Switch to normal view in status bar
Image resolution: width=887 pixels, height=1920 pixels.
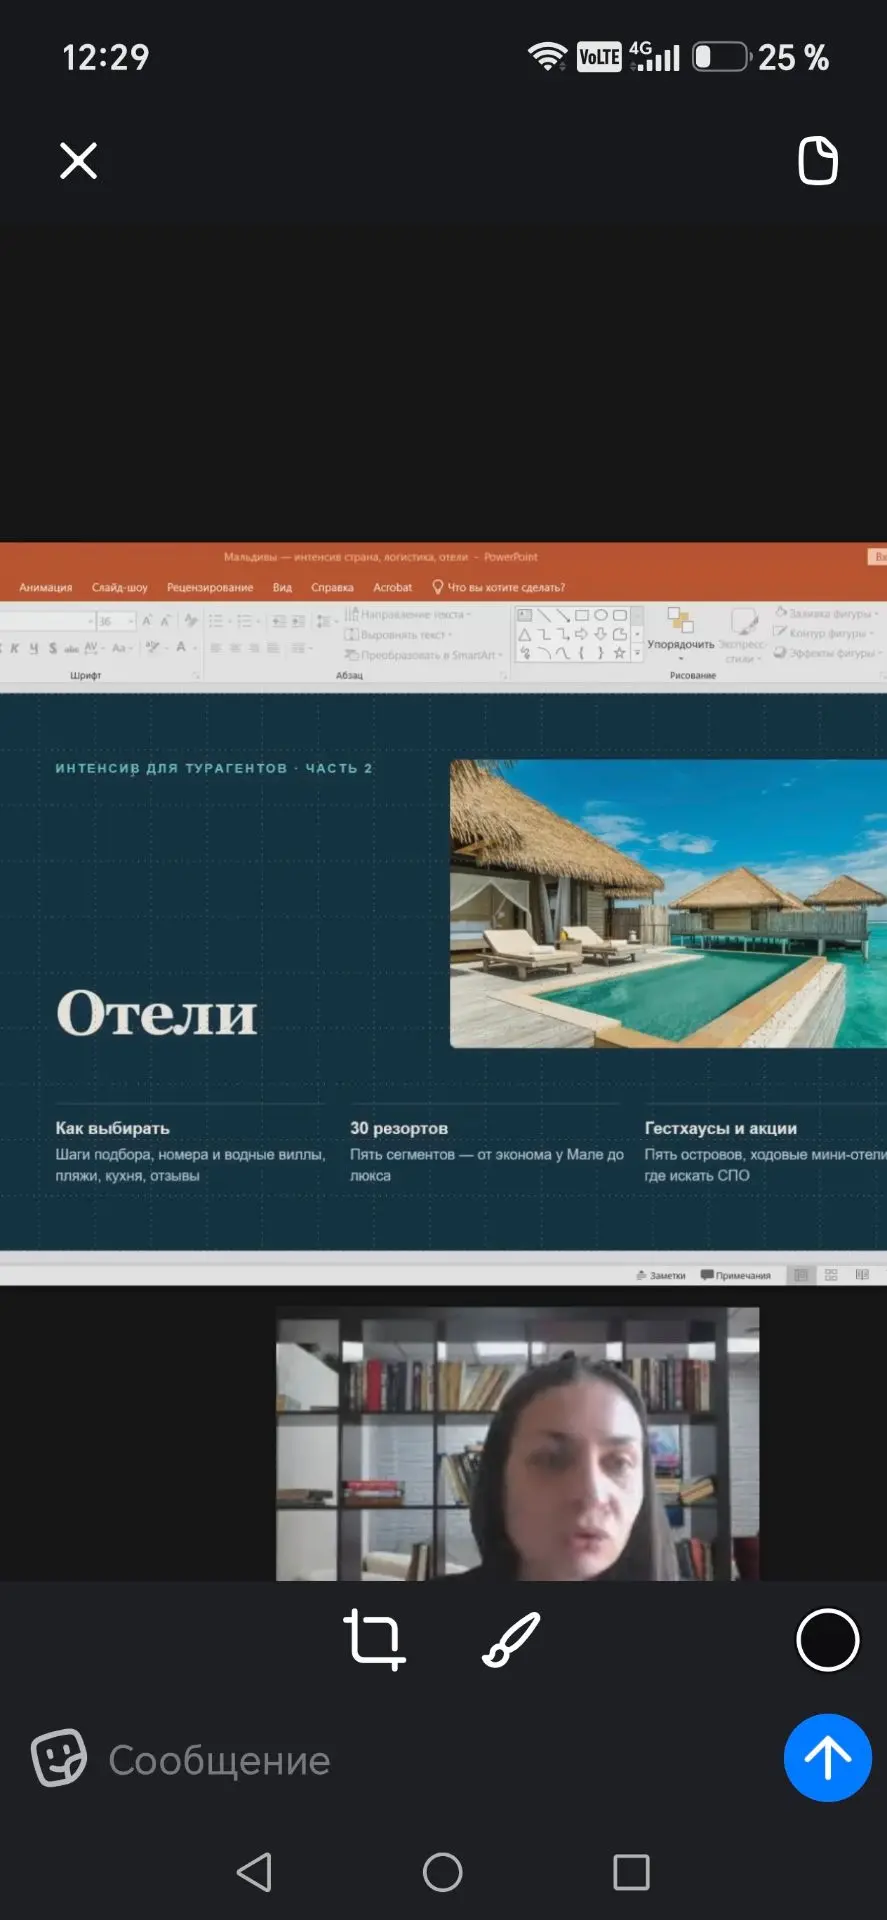click(801, 1275)
